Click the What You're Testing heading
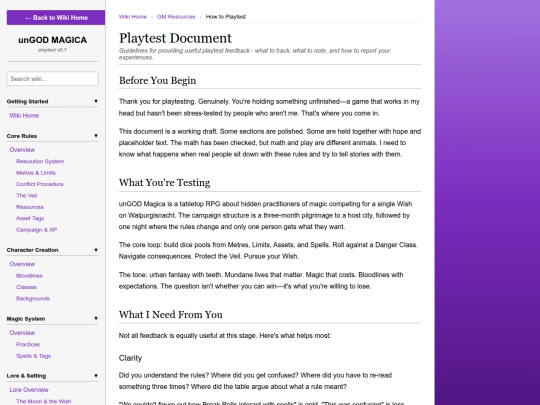 coord(164,182)
